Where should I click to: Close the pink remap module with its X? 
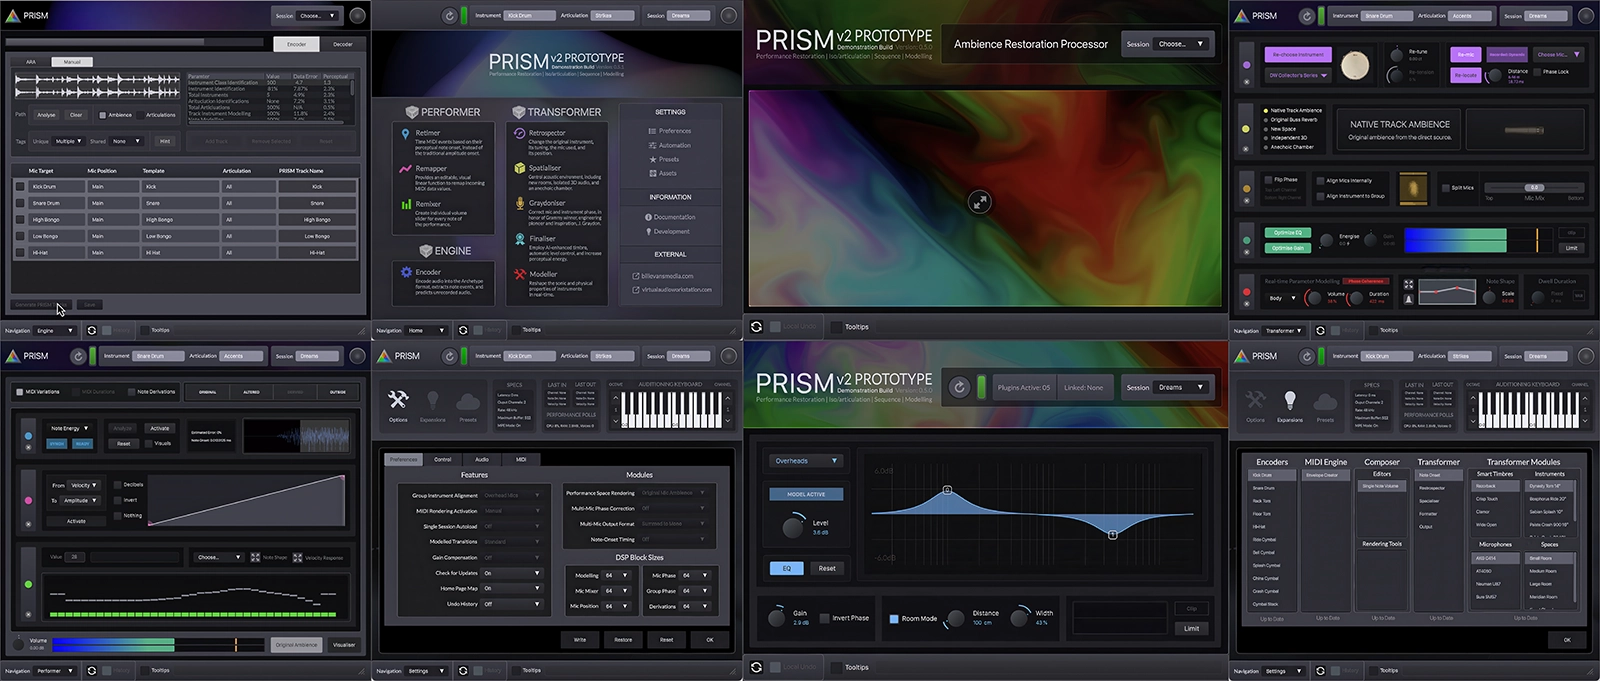[x=28, y=524]
